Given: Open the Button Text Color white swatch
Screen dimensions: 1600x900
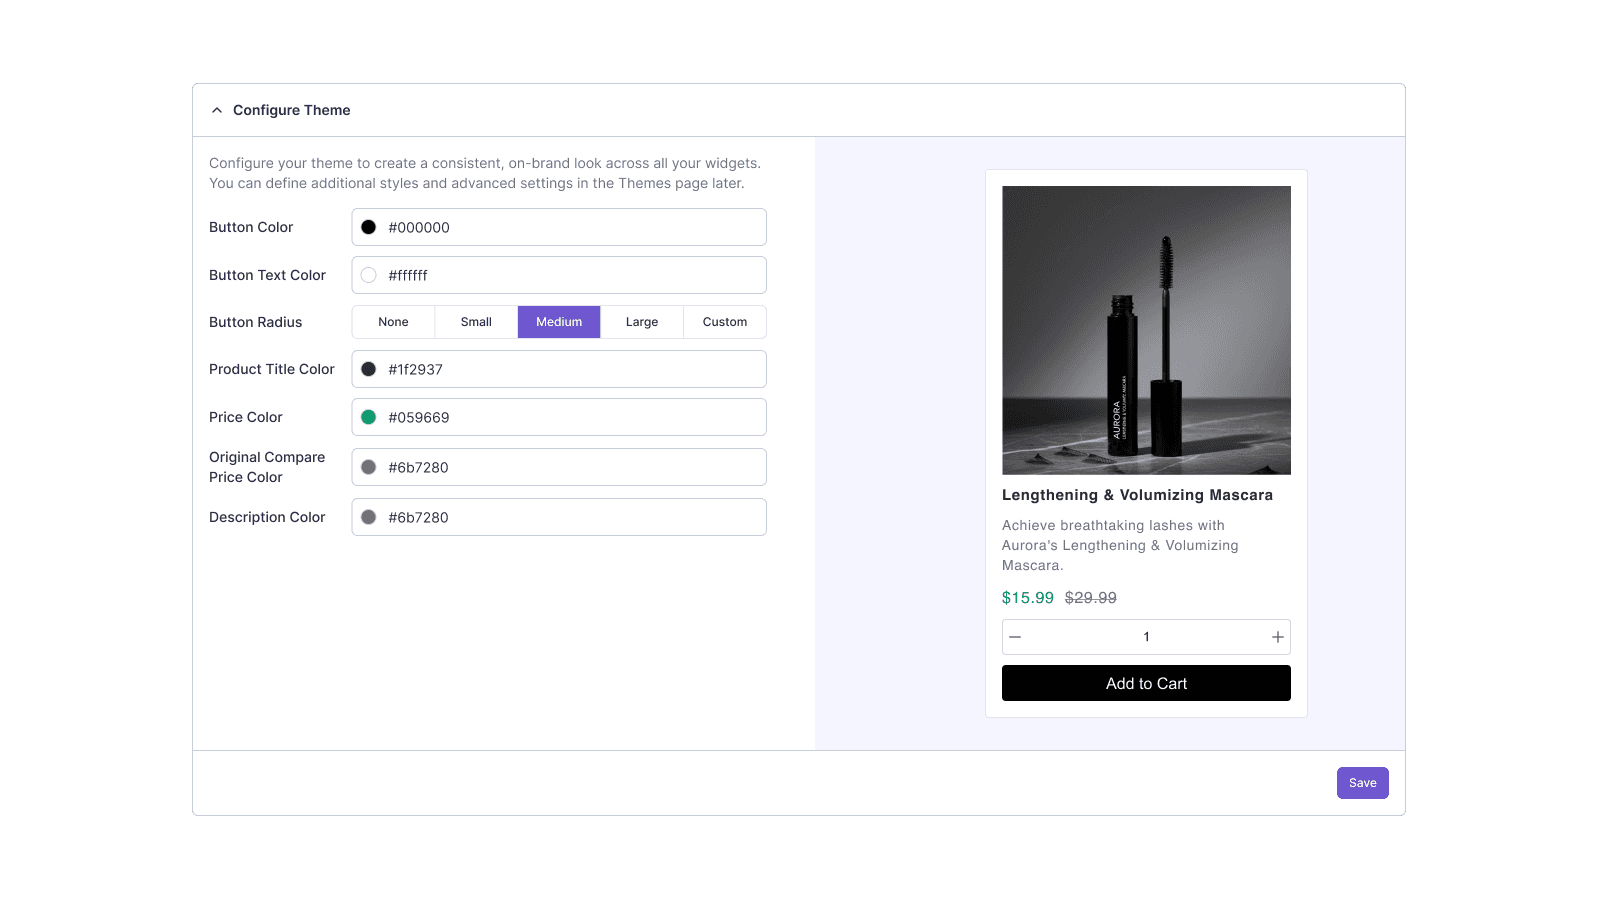Looking at the screenshot, I should click(x=369, y=275).
